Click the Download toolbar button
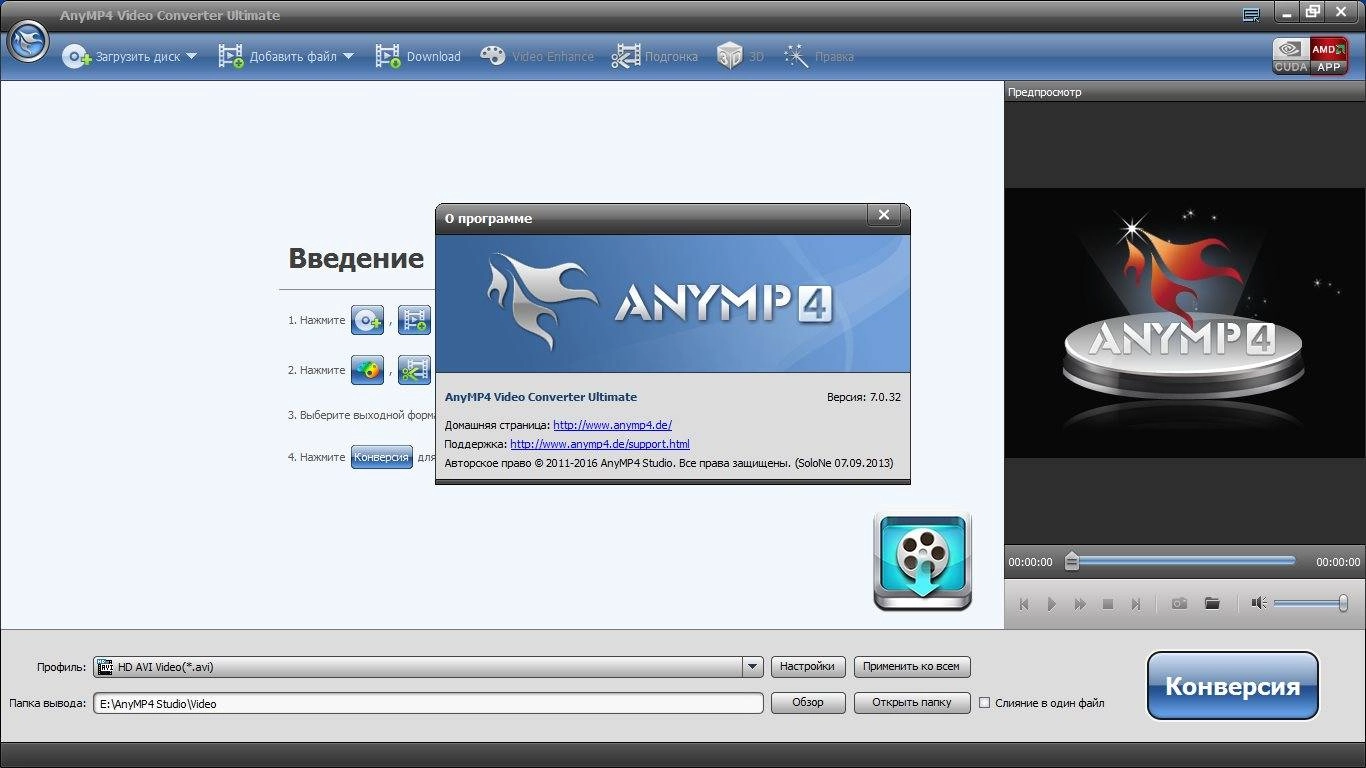The height and width of the screenshot is (768, 1366). [x=418, y=57]
